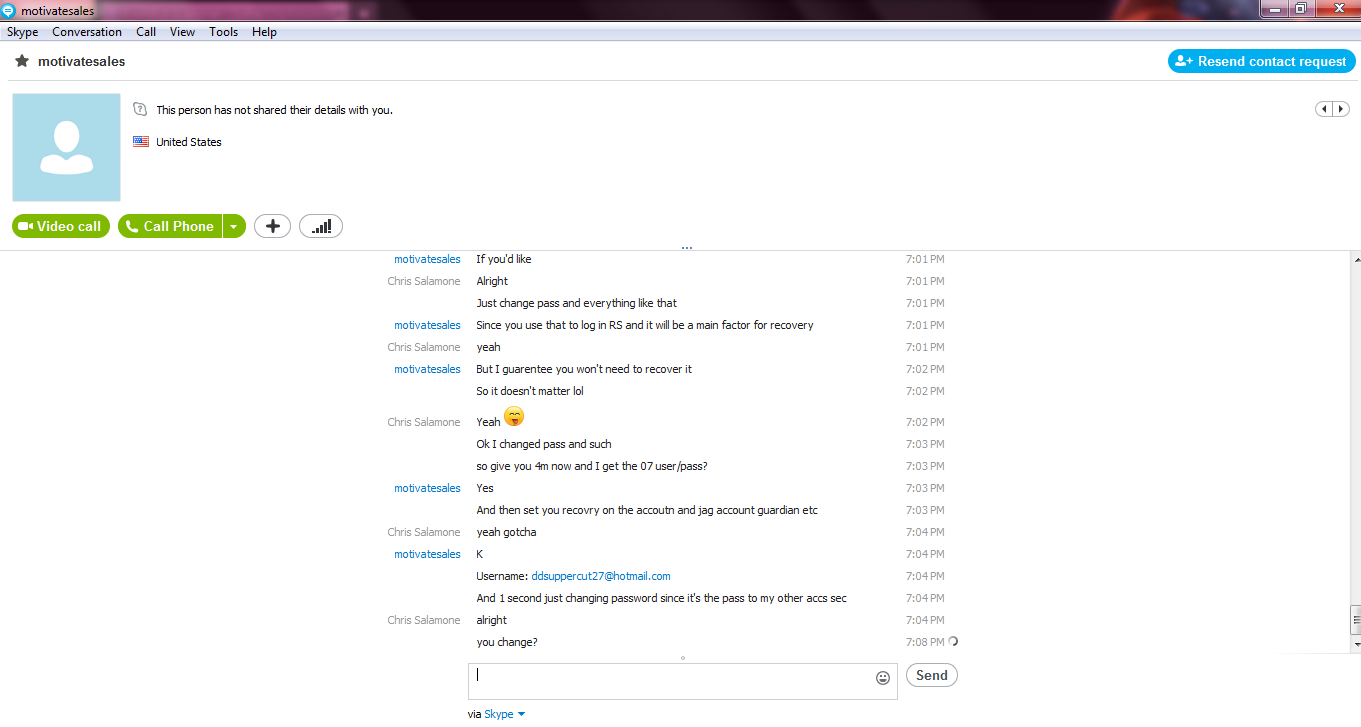Open the Help menu

[264, 32]
